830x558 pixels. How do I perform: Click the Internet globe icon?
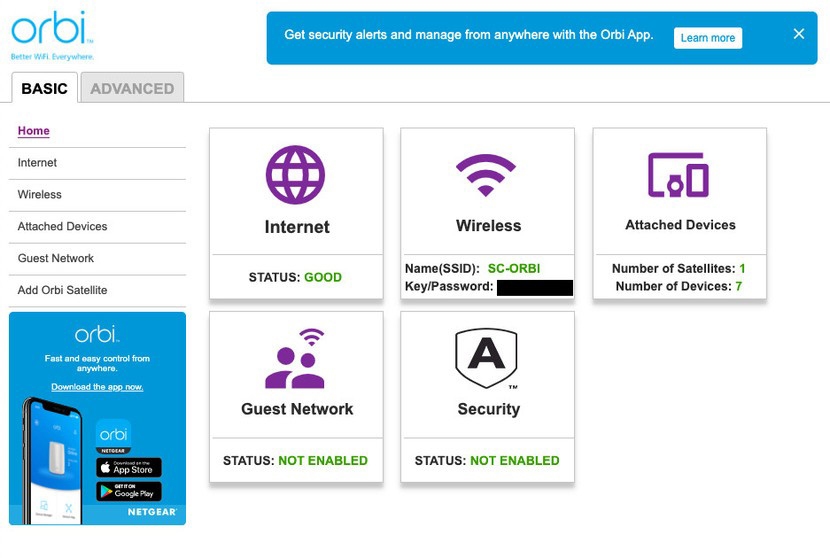coord(296,175)
